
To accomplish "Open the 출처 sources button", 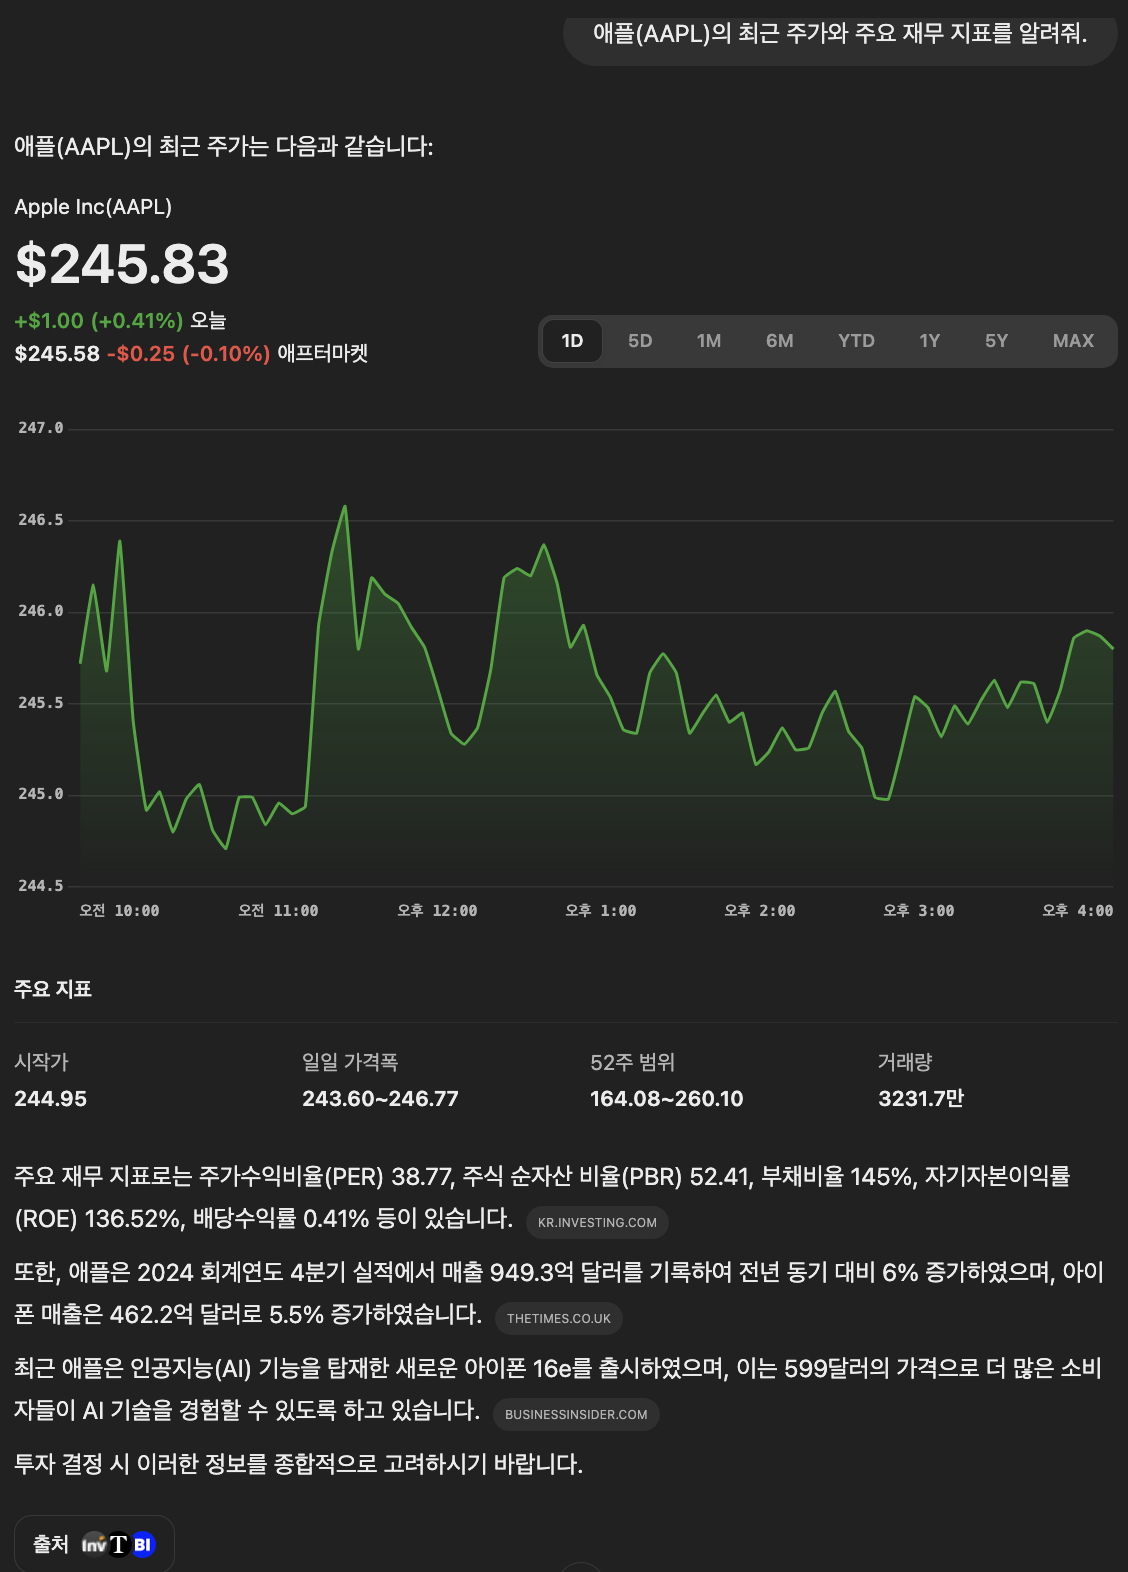I will tap(94, 1544).
